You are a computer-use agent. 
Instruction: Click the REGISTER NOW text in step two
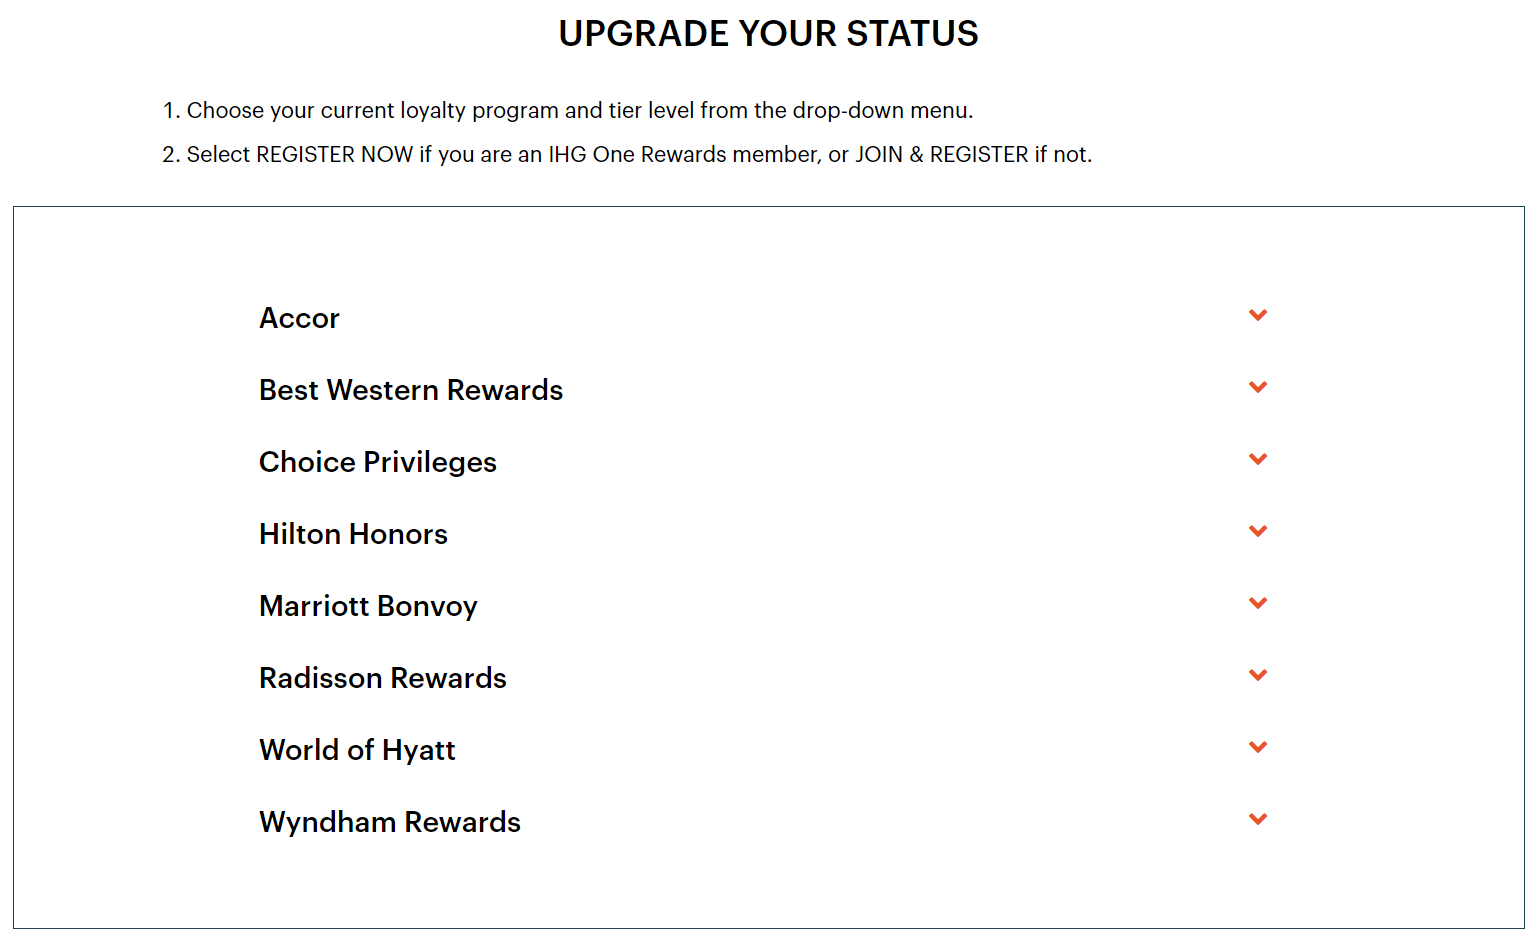point(334,155)
